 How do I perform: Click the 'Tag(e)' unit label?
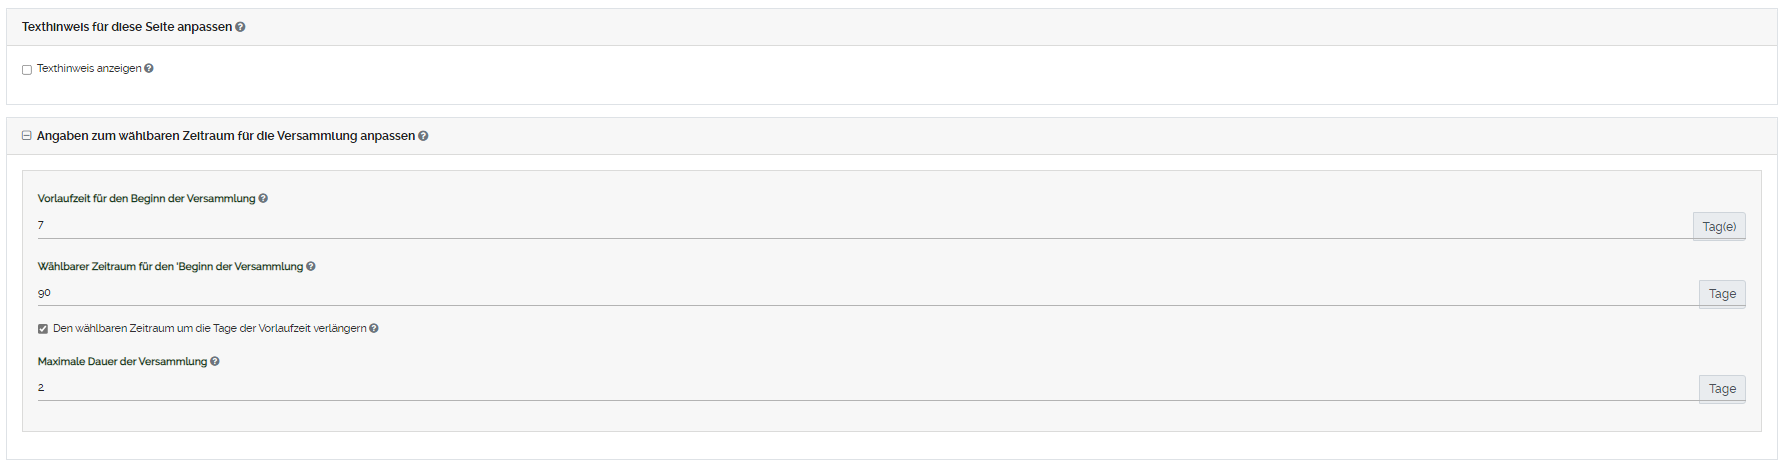pos(1719,227)
